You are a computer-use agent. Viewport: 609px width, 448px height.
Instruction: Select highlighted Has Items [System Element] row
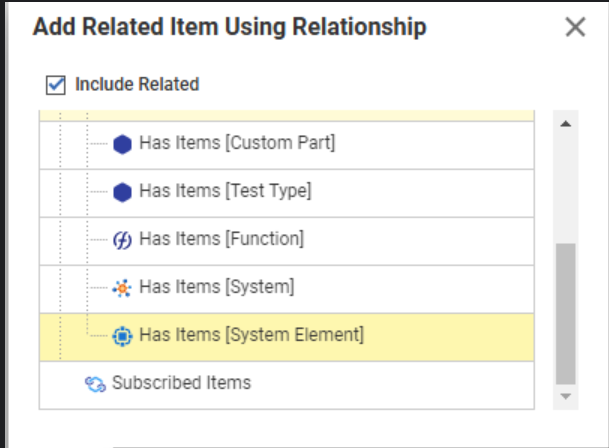tap(251, 335)
